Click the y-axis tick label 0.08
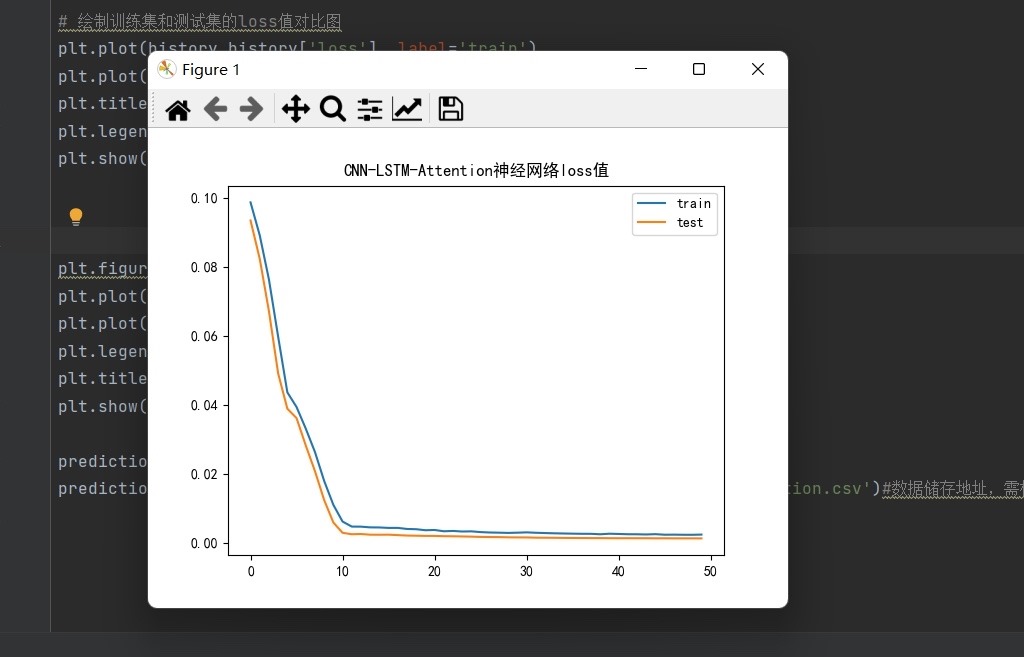Image resolution: width=1024 pixels, height=657 pixels. tap(204, 267)
